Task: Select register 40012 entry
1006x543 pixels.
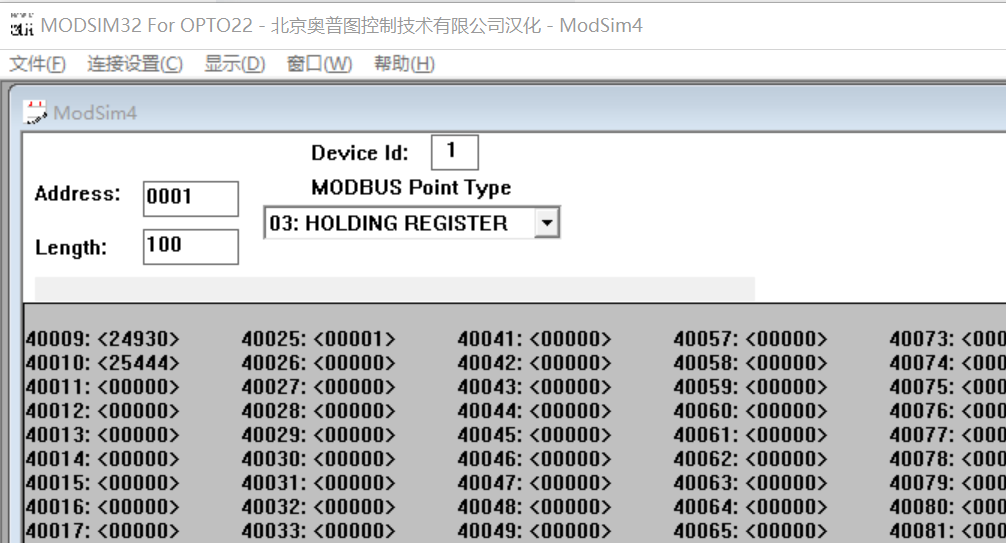Action: 103,411
